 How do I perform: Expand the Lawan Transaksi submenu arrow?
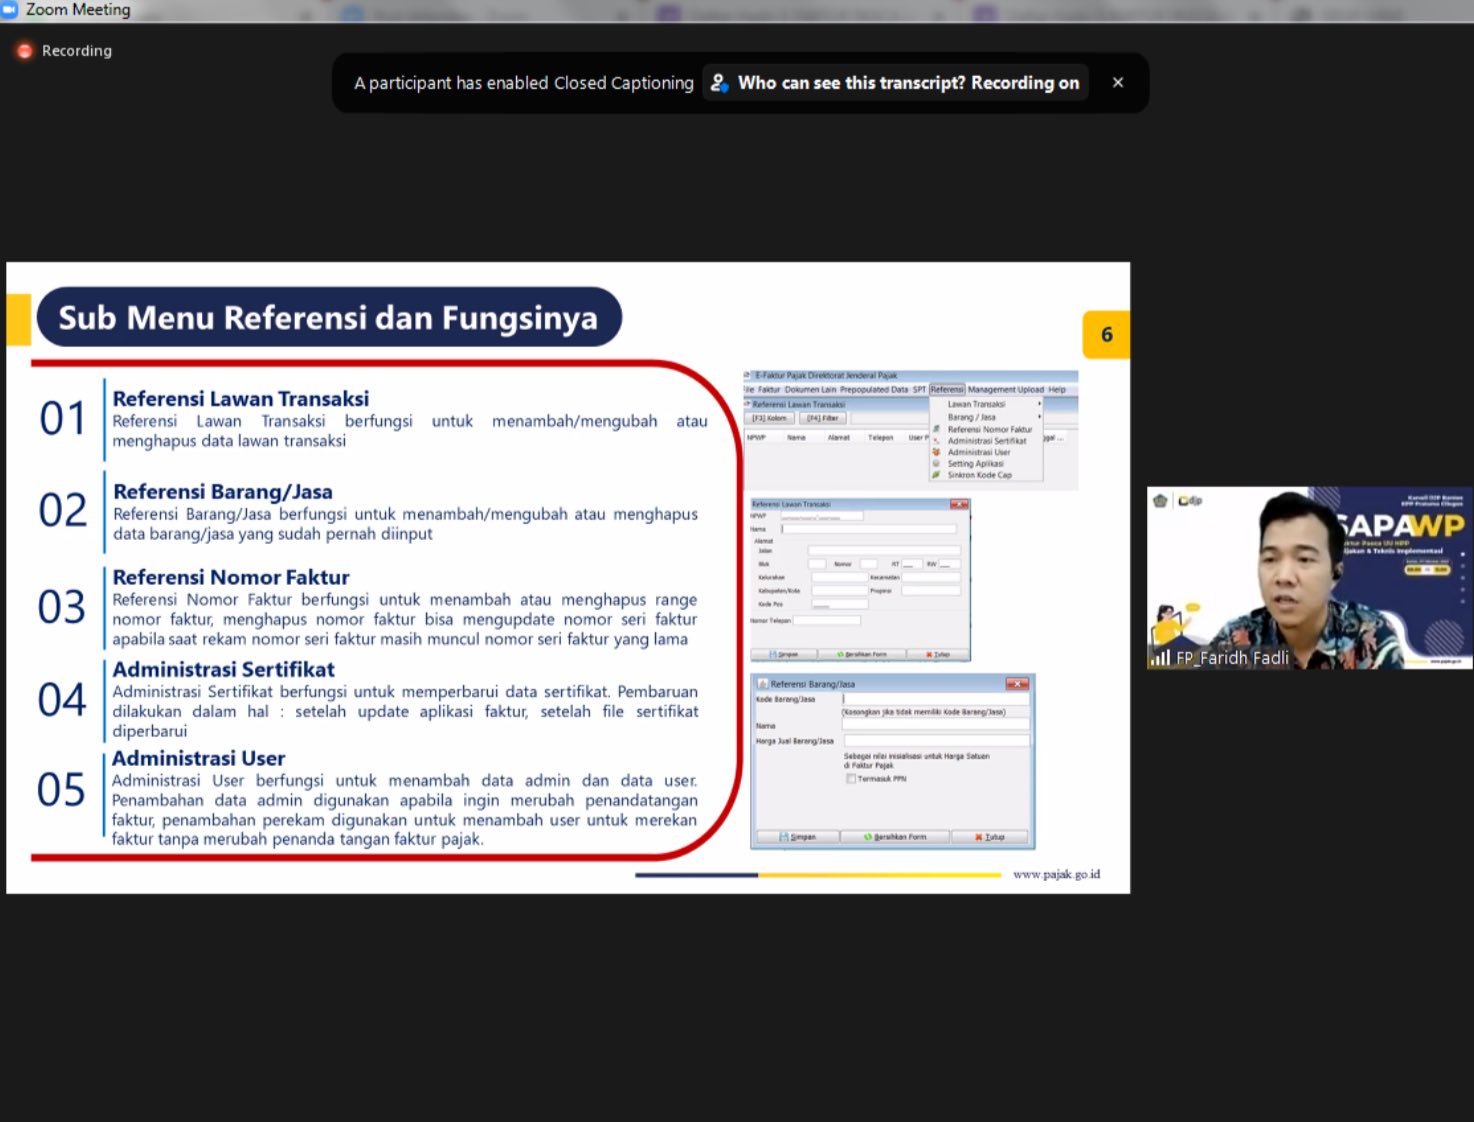(x=1039, y=404)
